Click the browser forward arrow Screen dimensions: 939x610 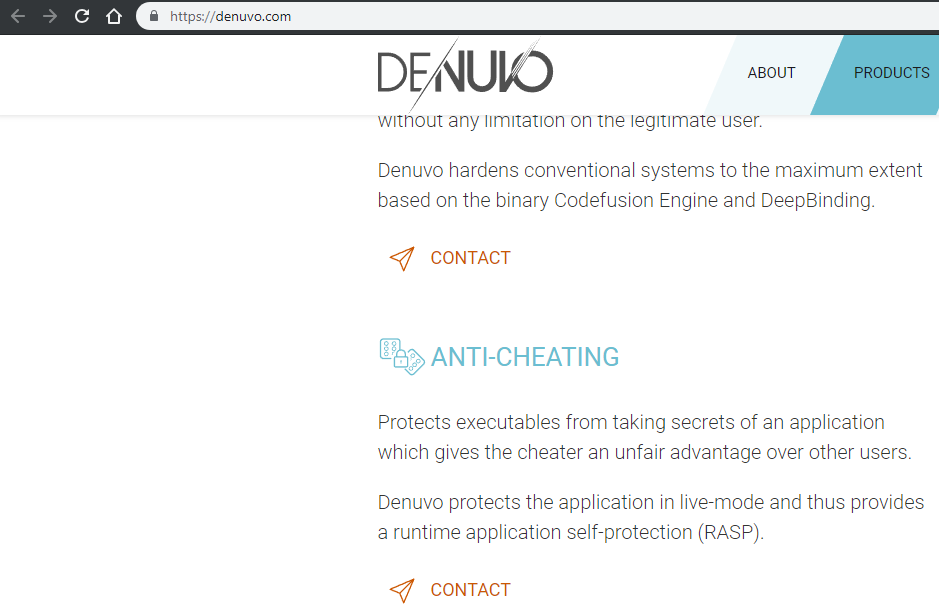pyautogui.click(x=50, y=16)
